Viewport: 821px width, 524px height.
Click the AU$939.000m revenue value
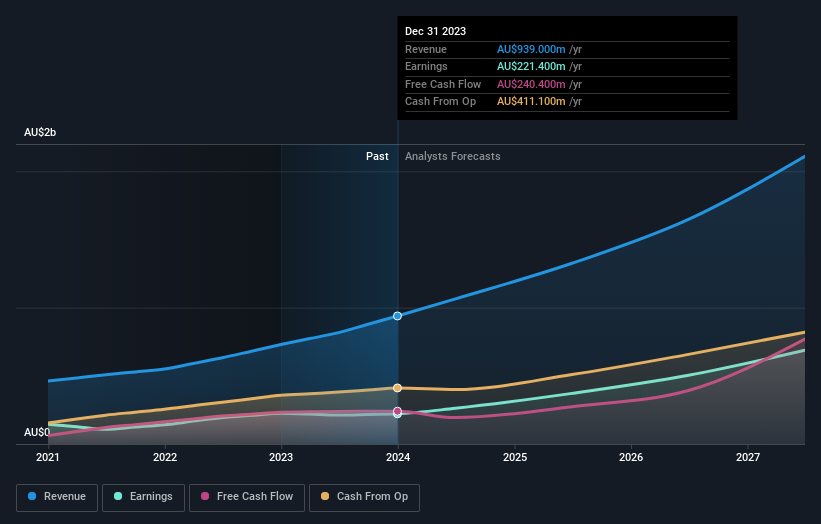pyautogui.click(x=531, y=49)
